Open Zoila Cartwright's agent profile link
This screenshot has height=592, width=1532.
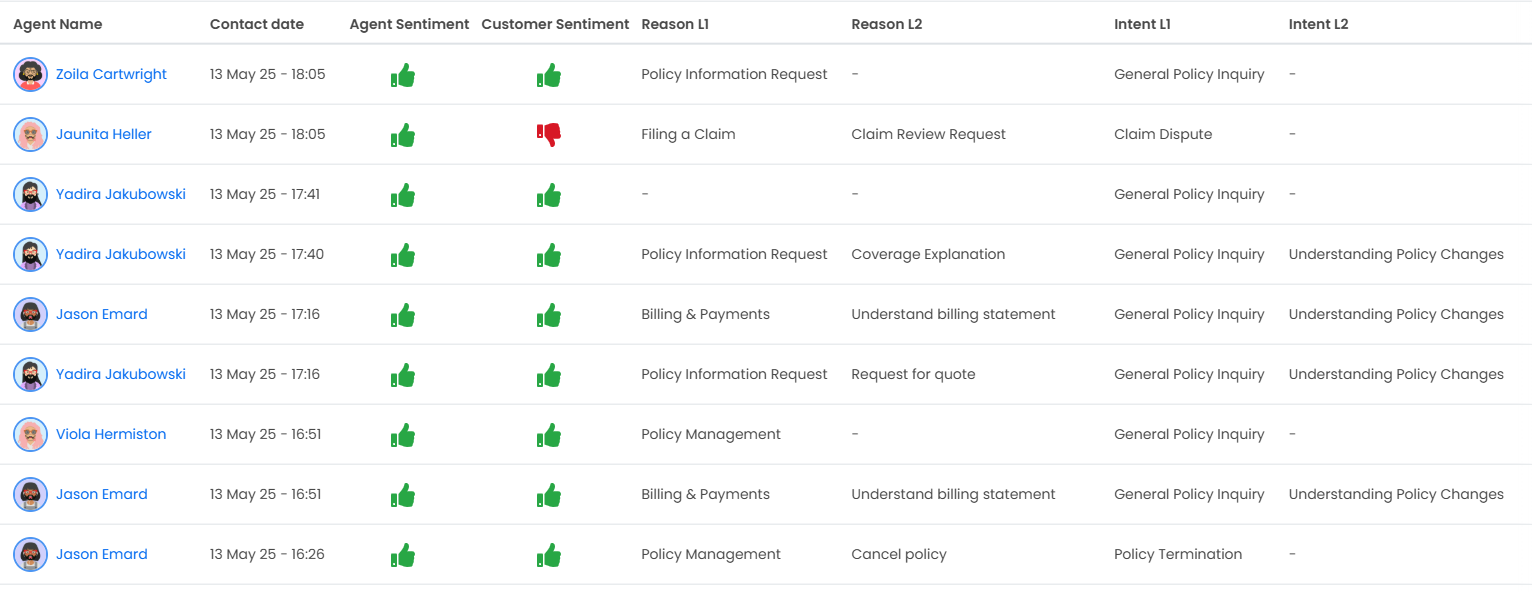click(111, 74)
